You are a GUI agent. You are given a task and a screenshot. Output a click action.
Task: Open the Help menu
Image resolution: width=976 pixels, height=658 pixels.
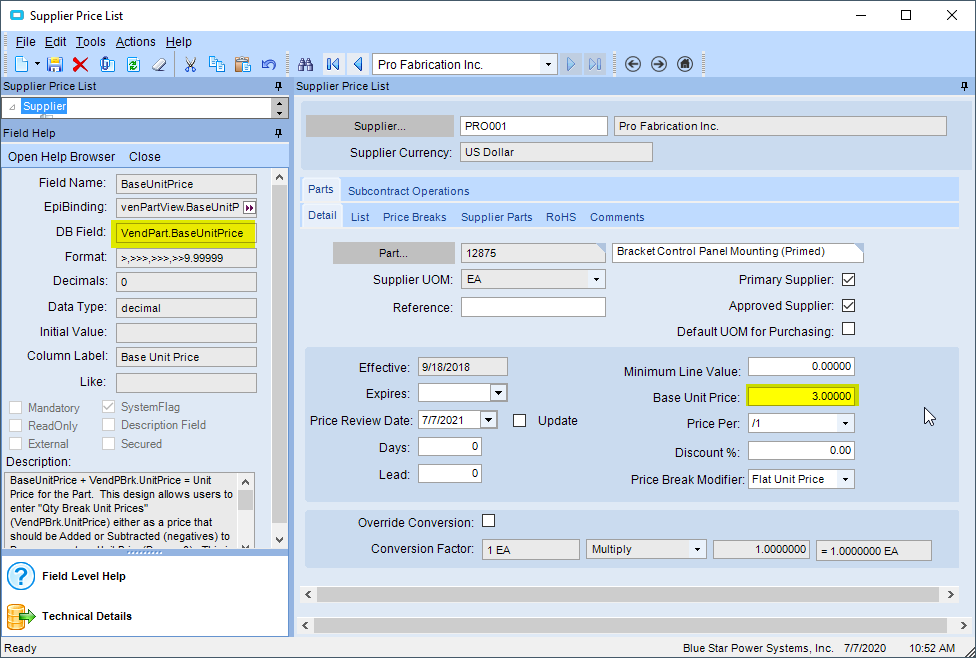click(179, 42)
